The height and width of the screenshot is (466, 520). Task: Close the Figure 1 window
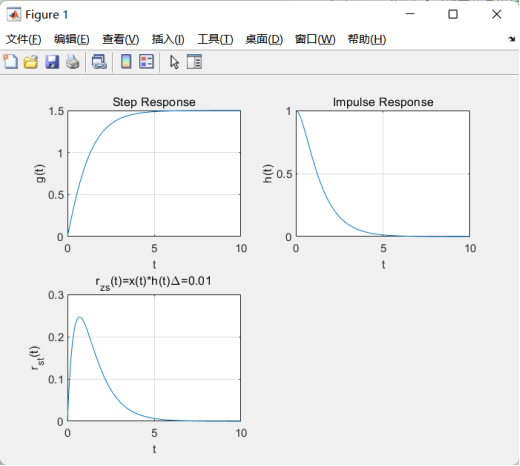tap(497, 14)
